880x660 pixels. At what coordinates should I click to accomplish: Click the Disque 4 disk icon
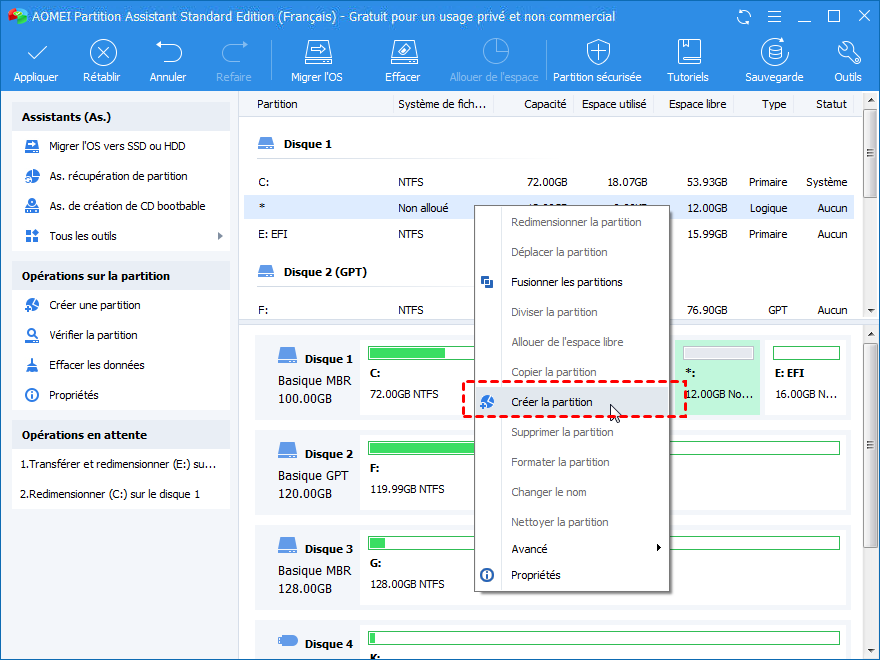[x=287, y=640]
